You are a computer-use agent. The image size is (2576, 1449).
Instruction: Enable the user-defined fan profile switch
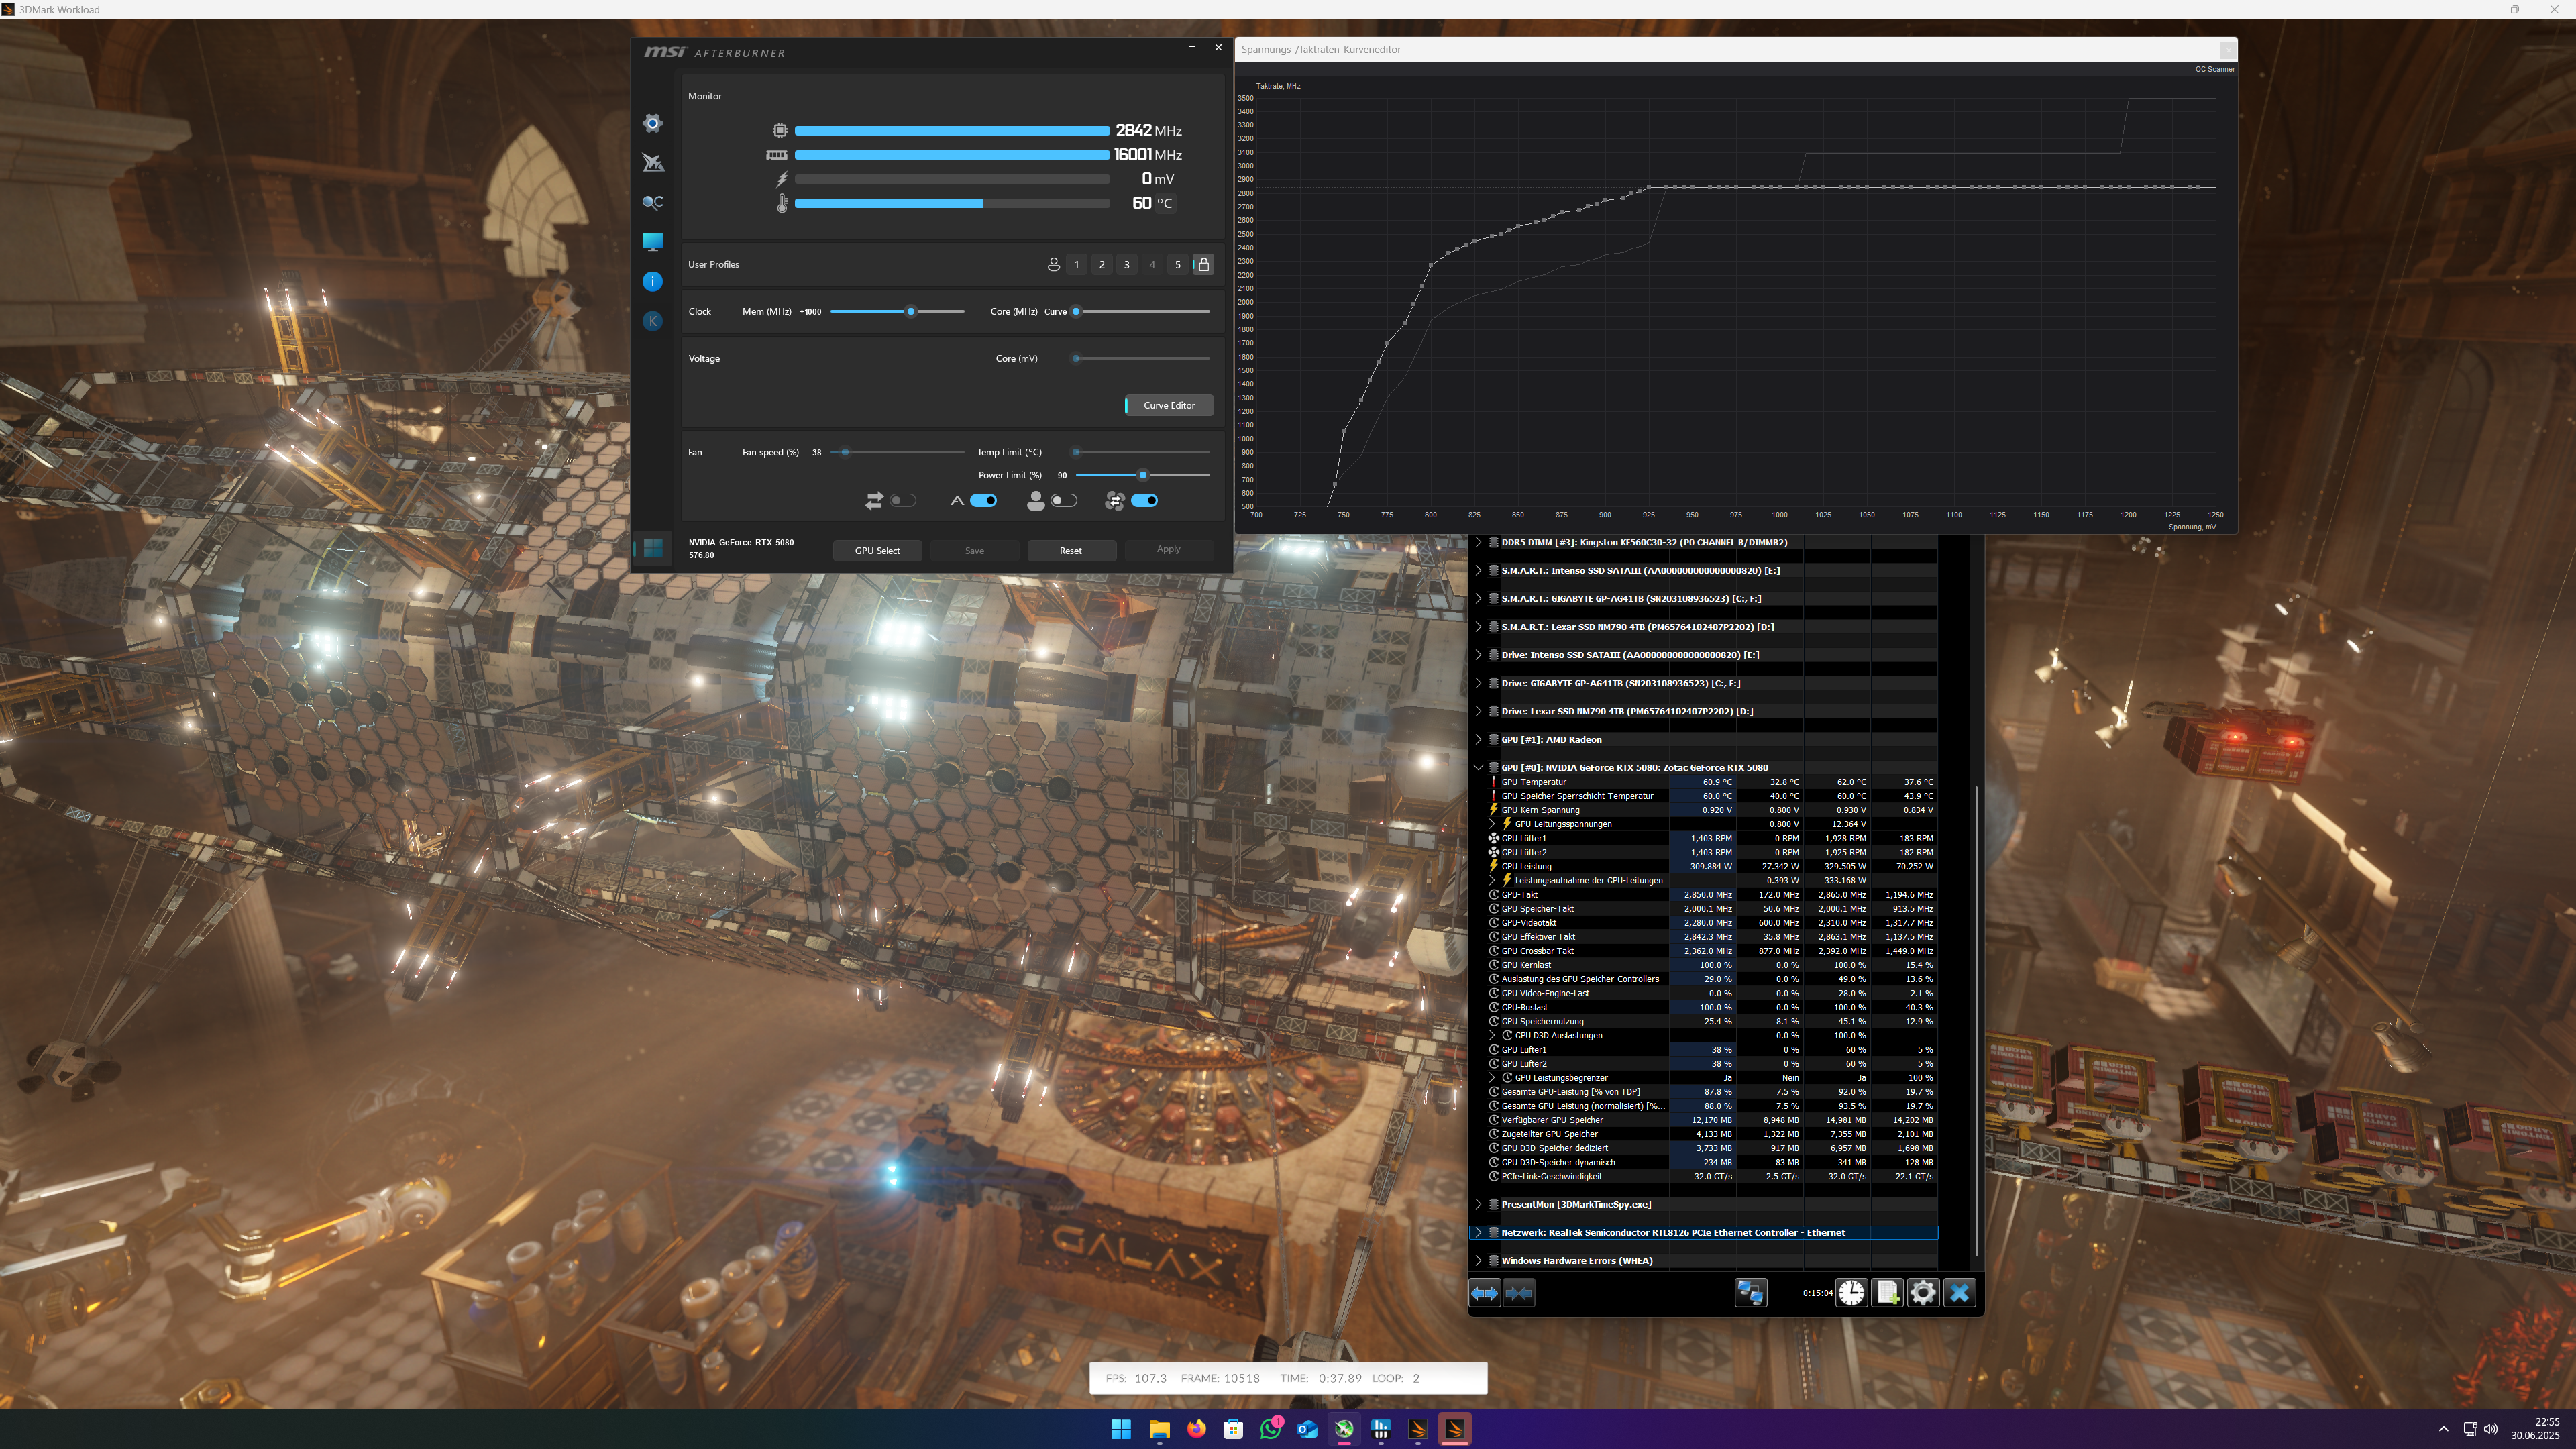[1064, 501]
